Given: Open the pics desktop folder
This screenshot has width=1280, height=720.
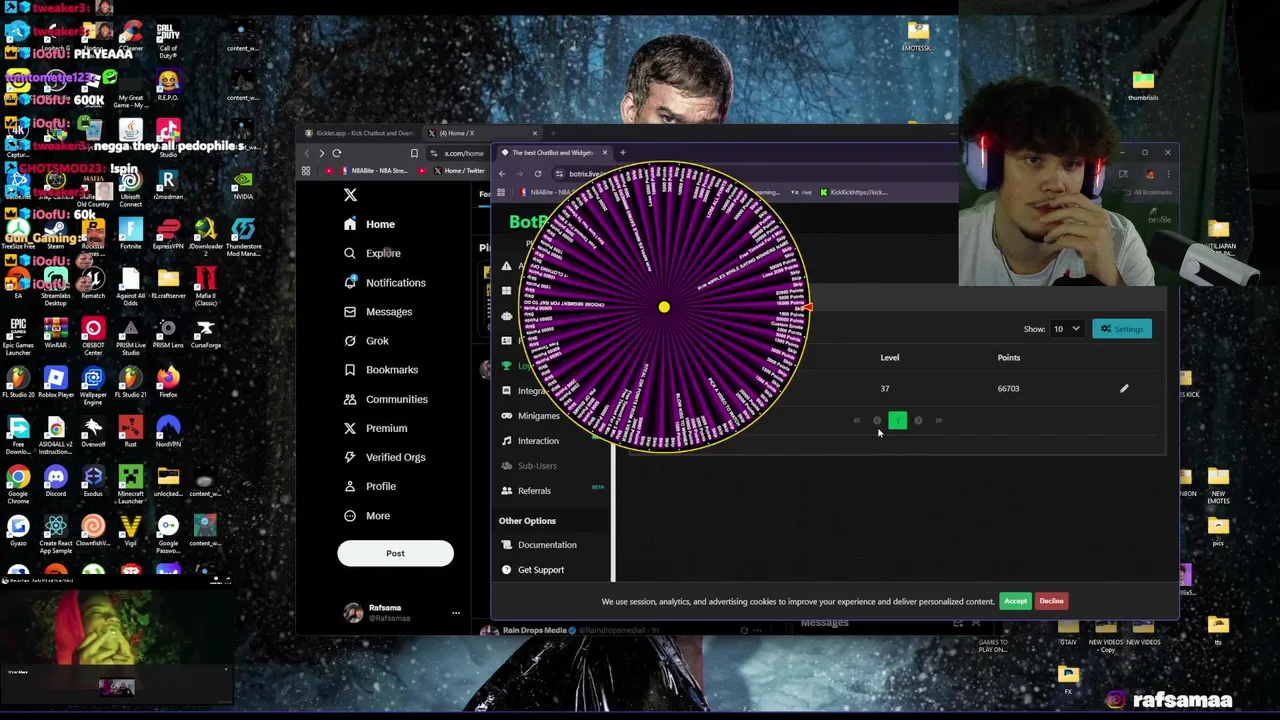Looking at the screenshot, I should 1218,531.
